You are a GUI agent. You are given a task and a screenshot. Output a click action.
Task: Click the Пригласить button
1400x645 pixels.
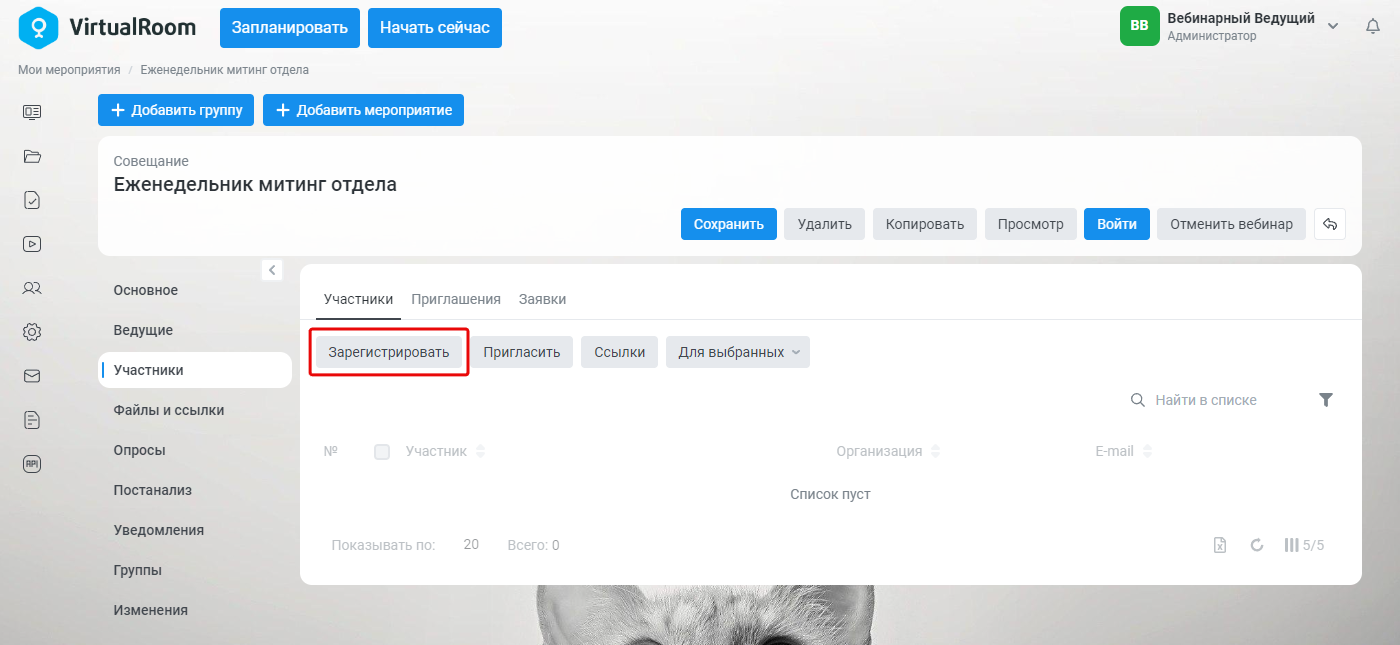pyautogui.click(x=522, y=352)
